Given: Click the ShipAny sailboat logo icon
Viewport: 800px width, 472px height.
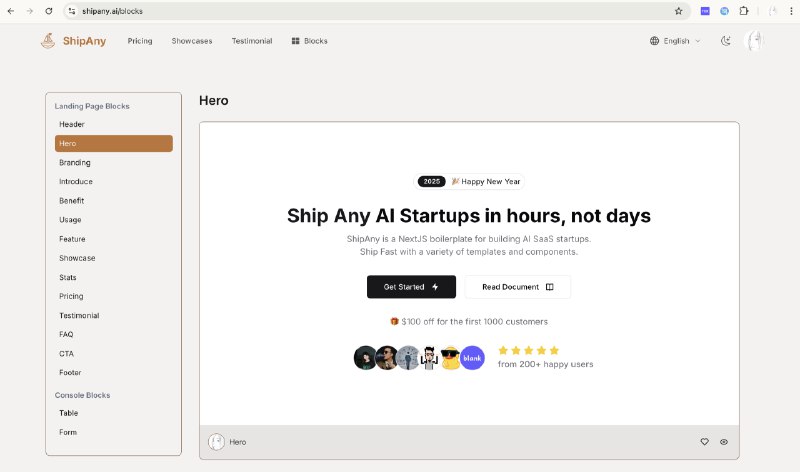Looking at the screenshot, I should (48, 41).
